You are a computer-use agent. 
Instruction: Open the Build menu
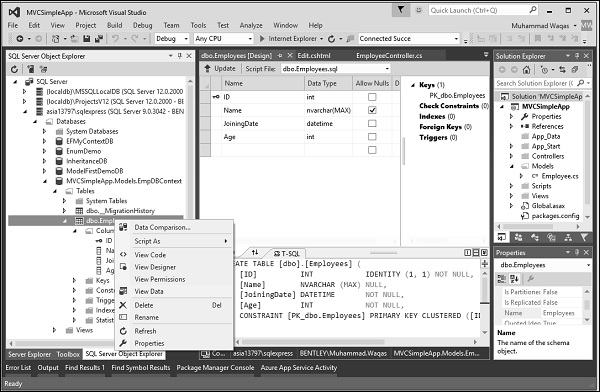tap(114, 25)
